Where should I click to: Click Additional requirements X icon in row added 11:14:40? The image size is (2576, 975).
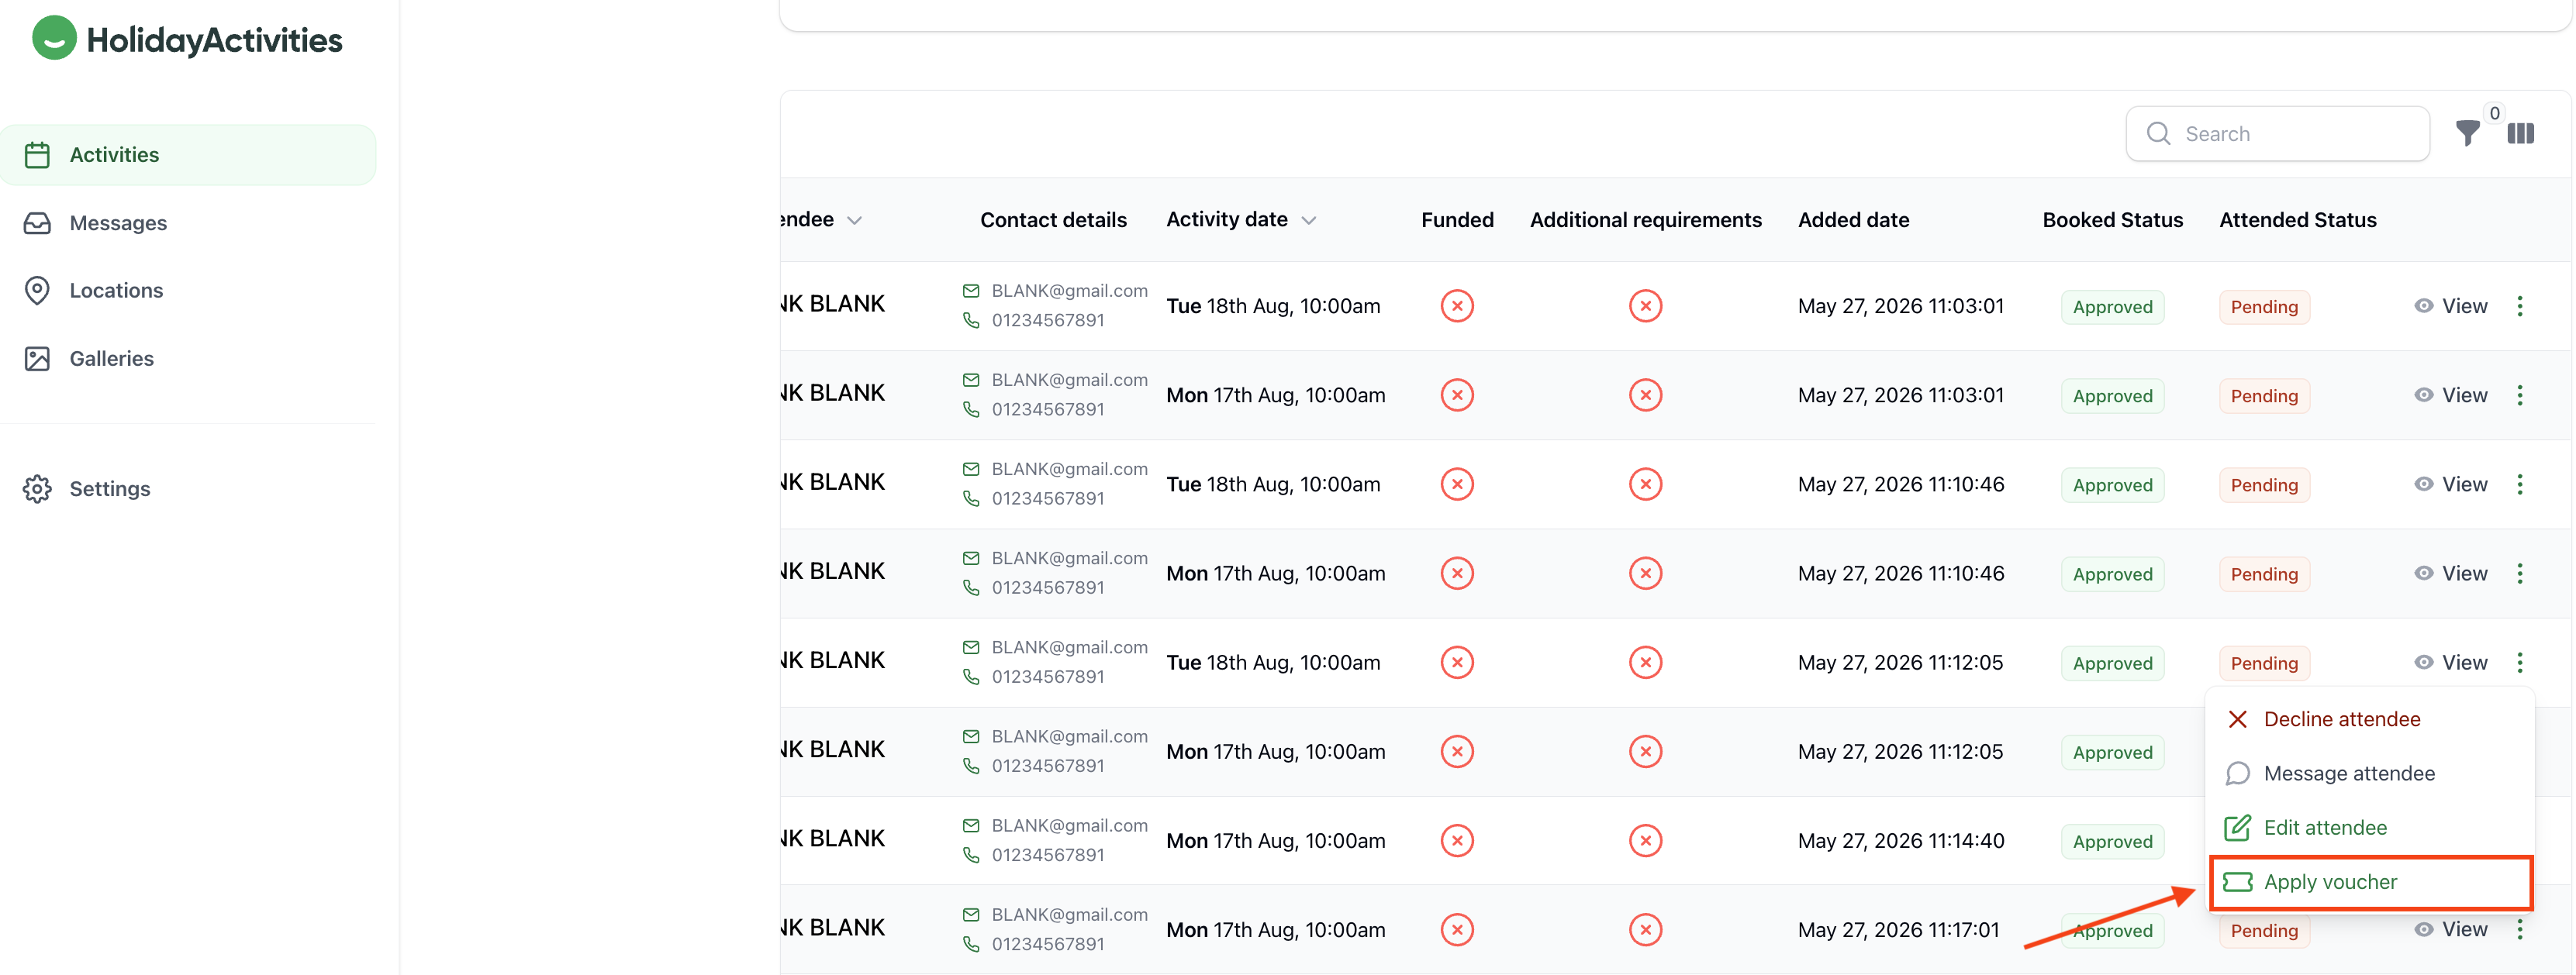point(1645,840)
